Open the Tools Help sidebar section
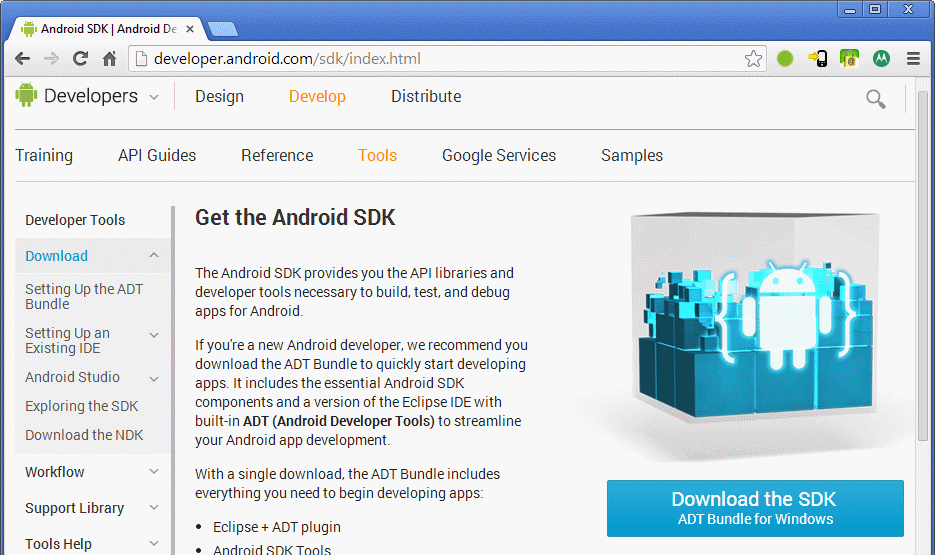Screen dimensions: 935x555 tap(58, 544)
